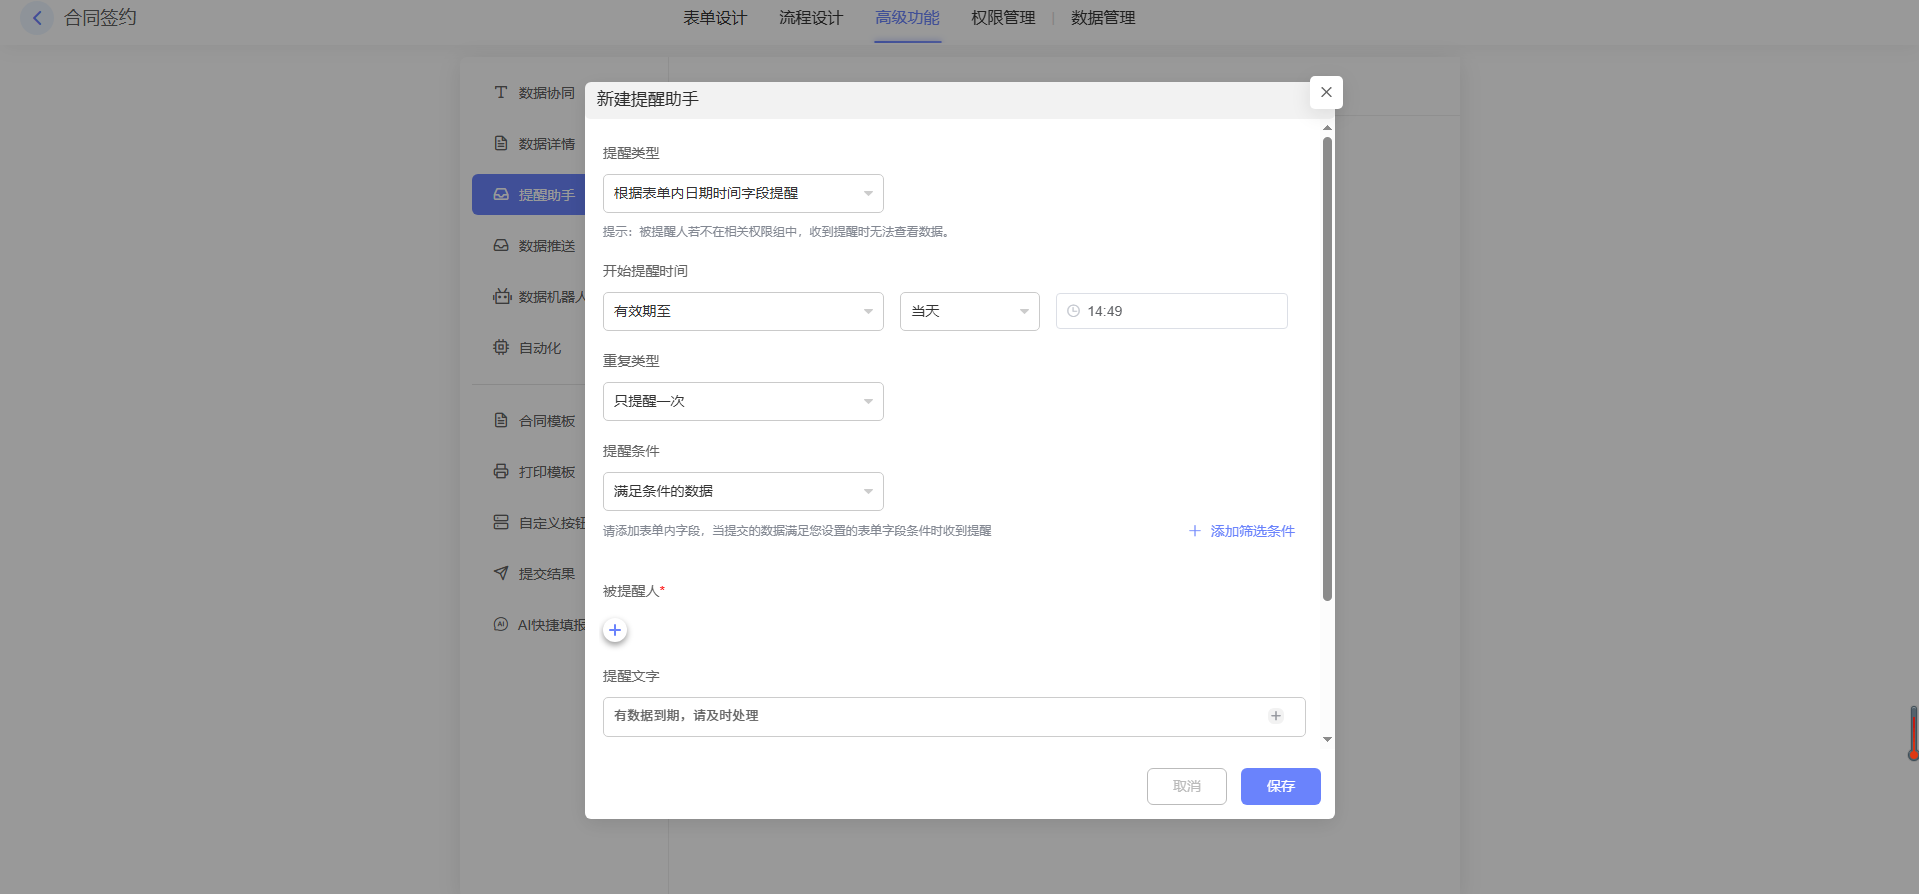
Task: Click the 提交结果 paper plane icon
Action: pyautogui.click(x=501, y=573)
